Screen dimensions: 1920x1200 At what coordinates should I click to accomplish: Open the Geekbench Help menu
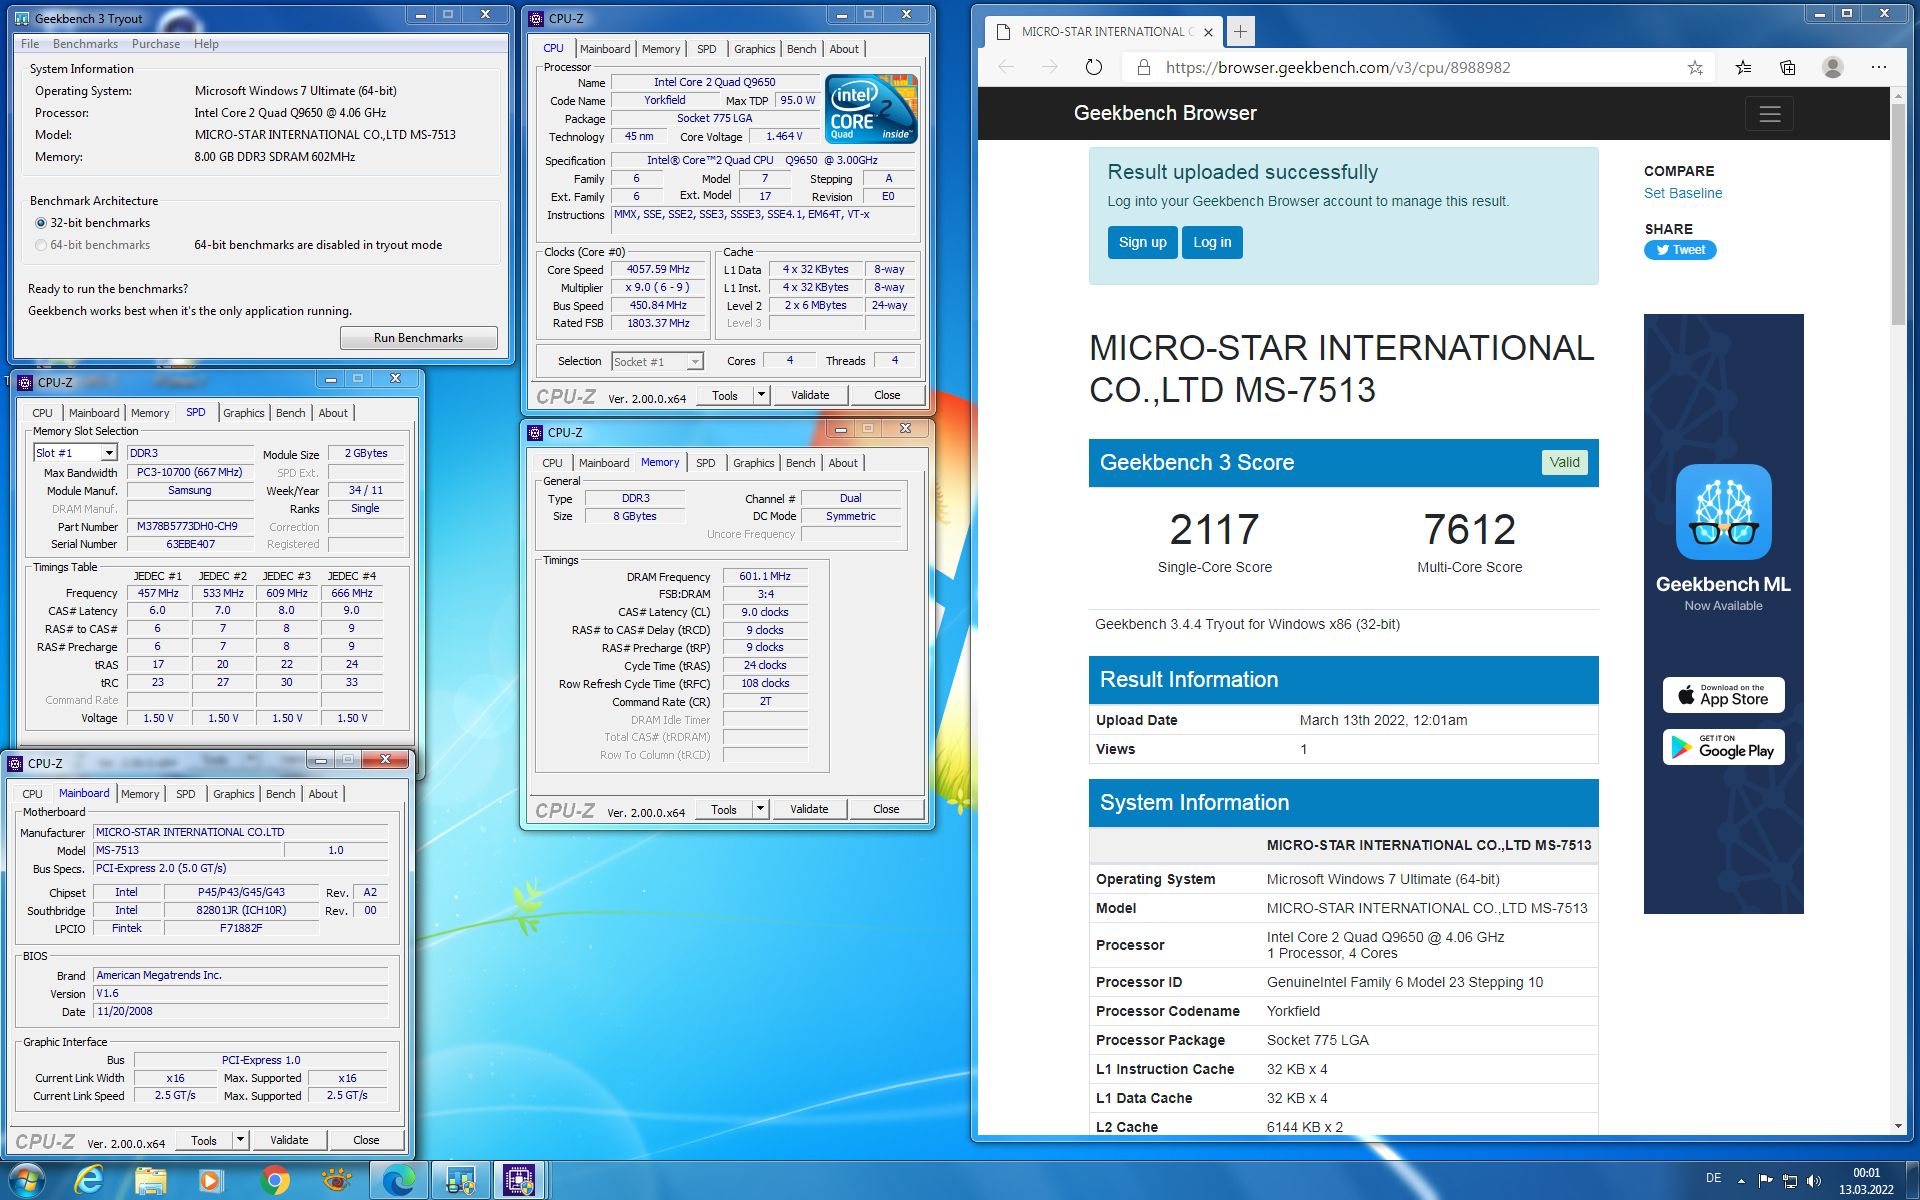click(206, 44)
